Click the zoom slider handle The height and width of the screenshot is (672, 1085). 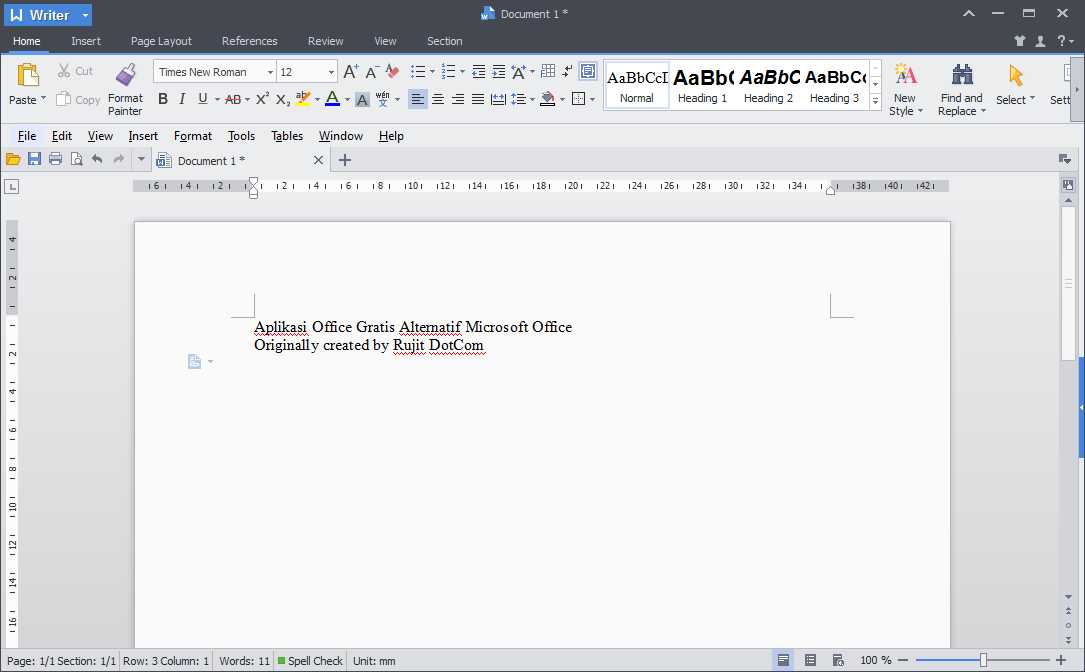(983, 660)
